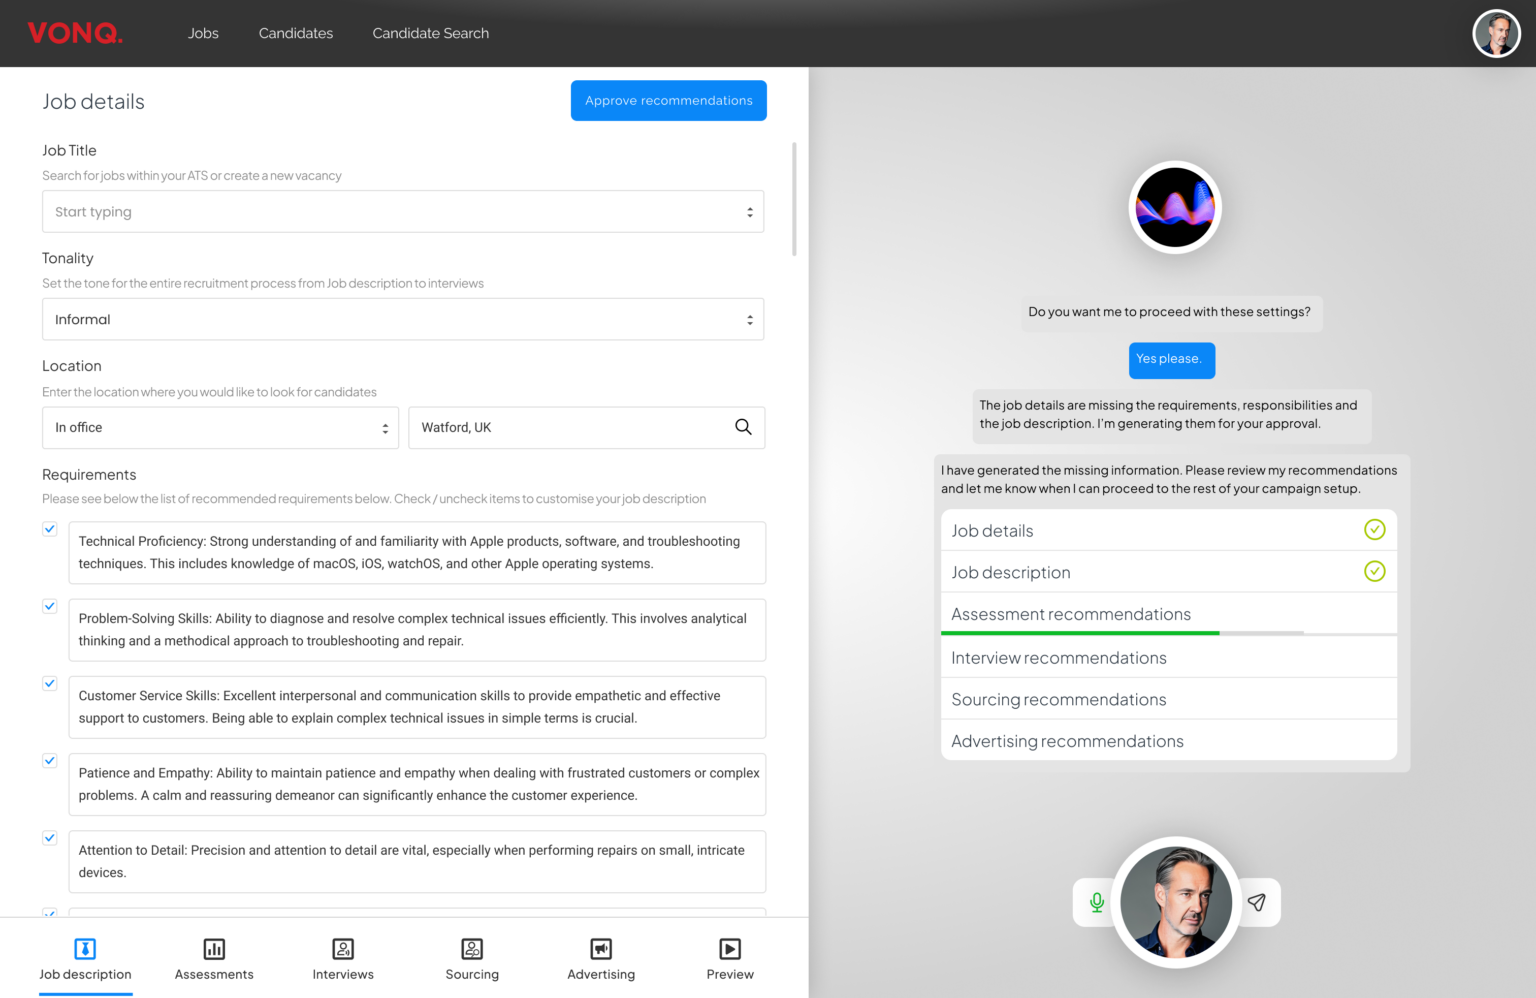Open the Job Title dropdown

403,211
